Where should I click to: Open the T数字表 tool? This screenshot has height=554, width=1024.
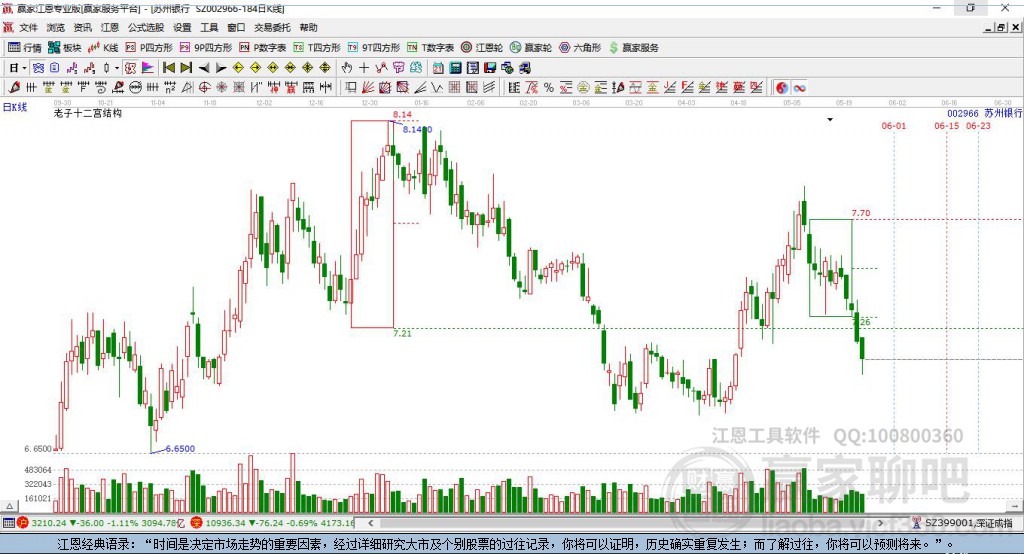point(430,48)
